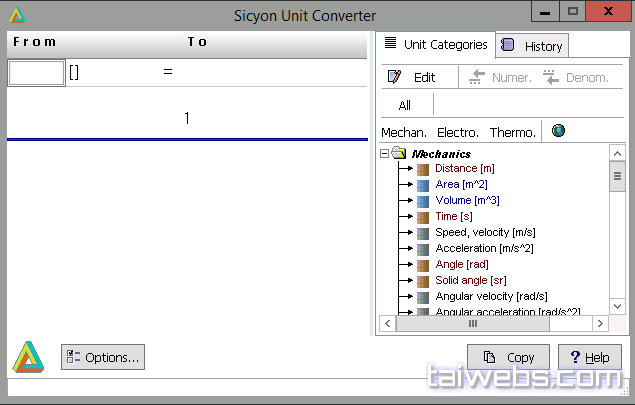The width and height of the screenshot is (635, 405).
Task: Click the globe icon in category bar
Action: click(558, 131)
